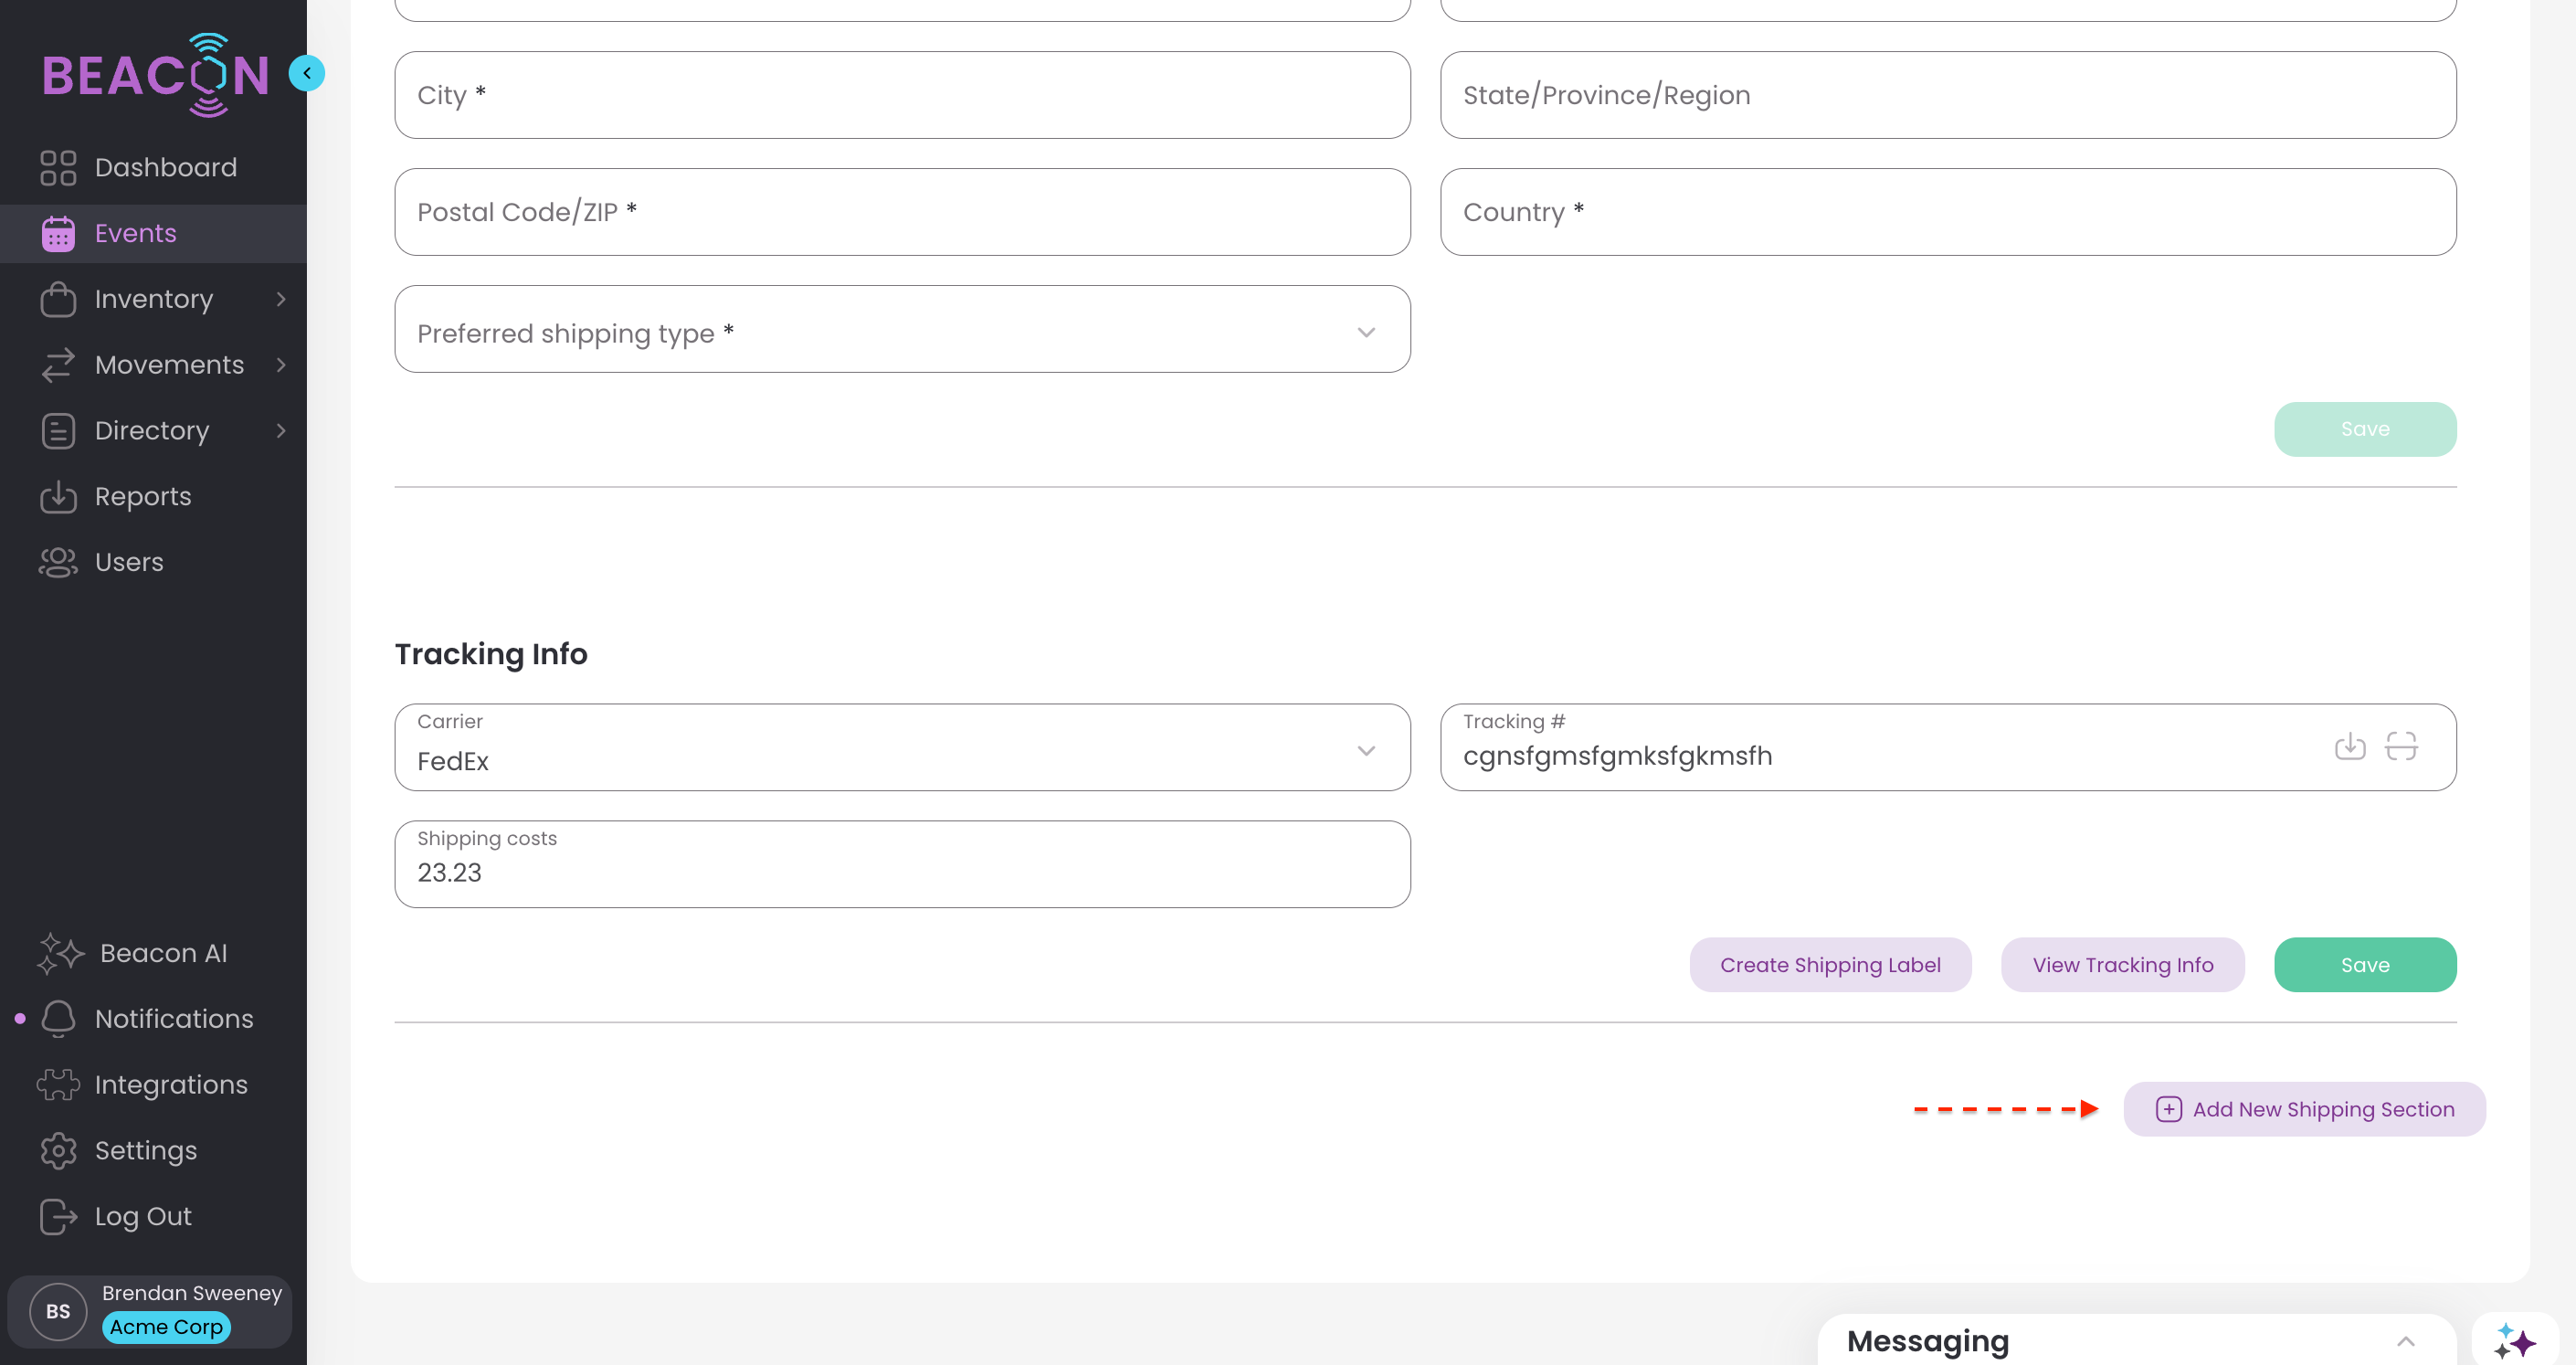Click the Acme Corp badge
Image resolution: width=2576 pixels, height=1365 pixels.
coord(166,1327)
